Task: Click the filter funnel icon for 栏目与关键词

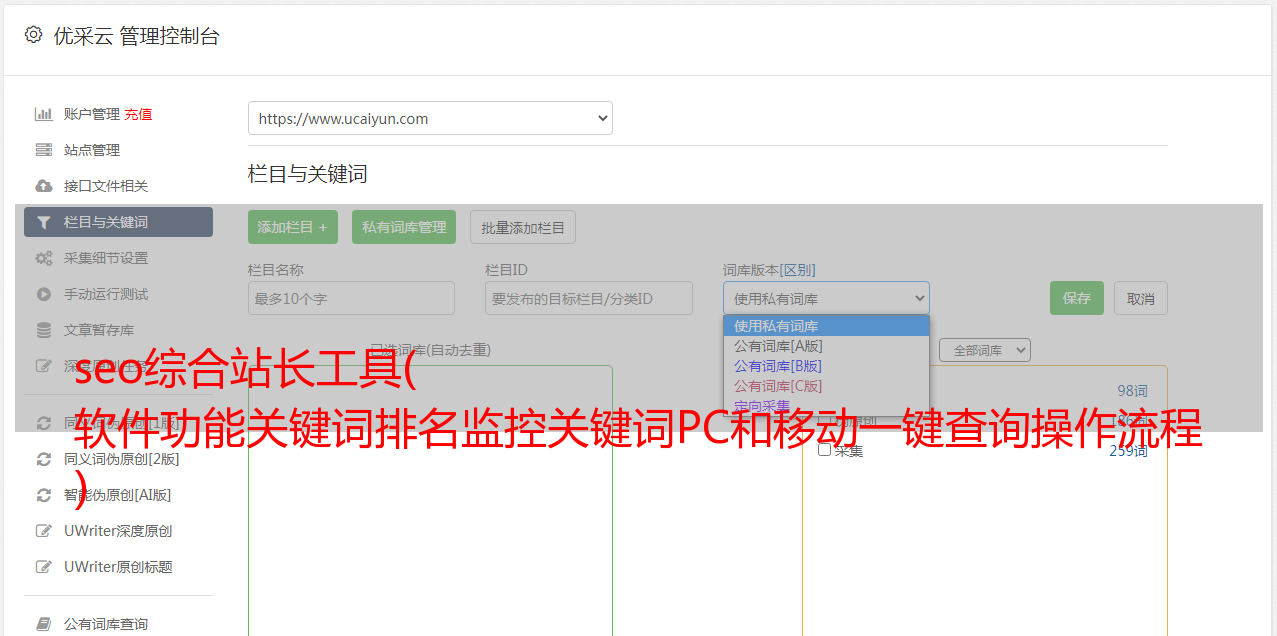Action: coord(43,222)
